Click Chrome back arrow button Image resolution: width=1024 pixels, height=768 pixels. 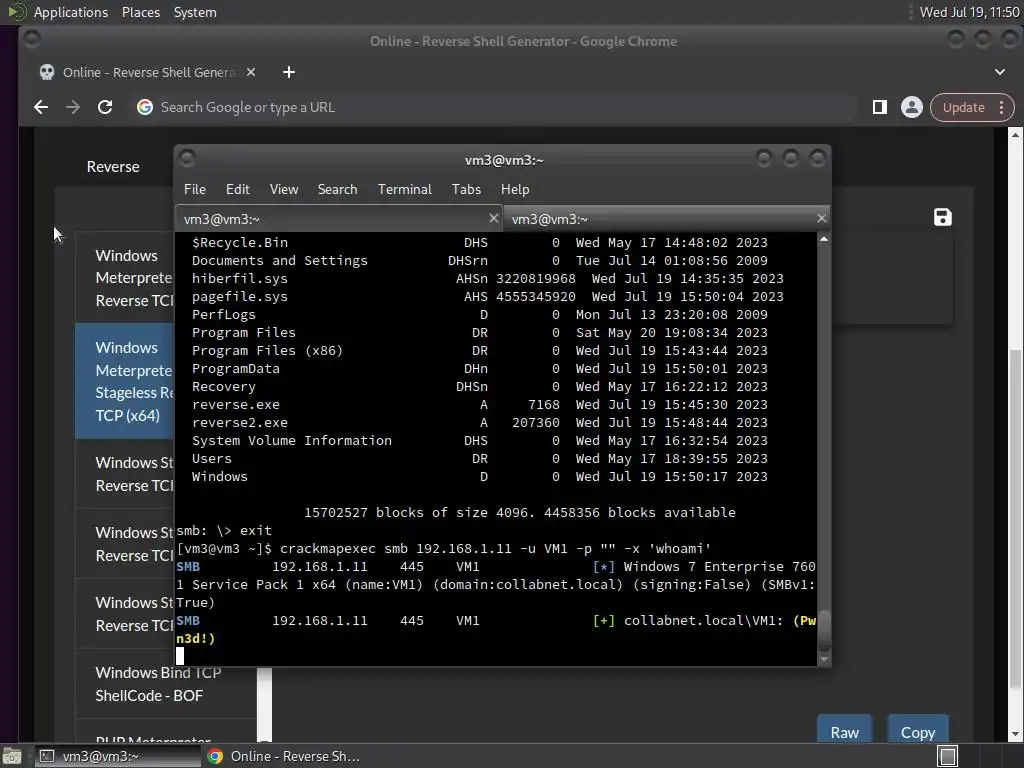coord(41,107)
